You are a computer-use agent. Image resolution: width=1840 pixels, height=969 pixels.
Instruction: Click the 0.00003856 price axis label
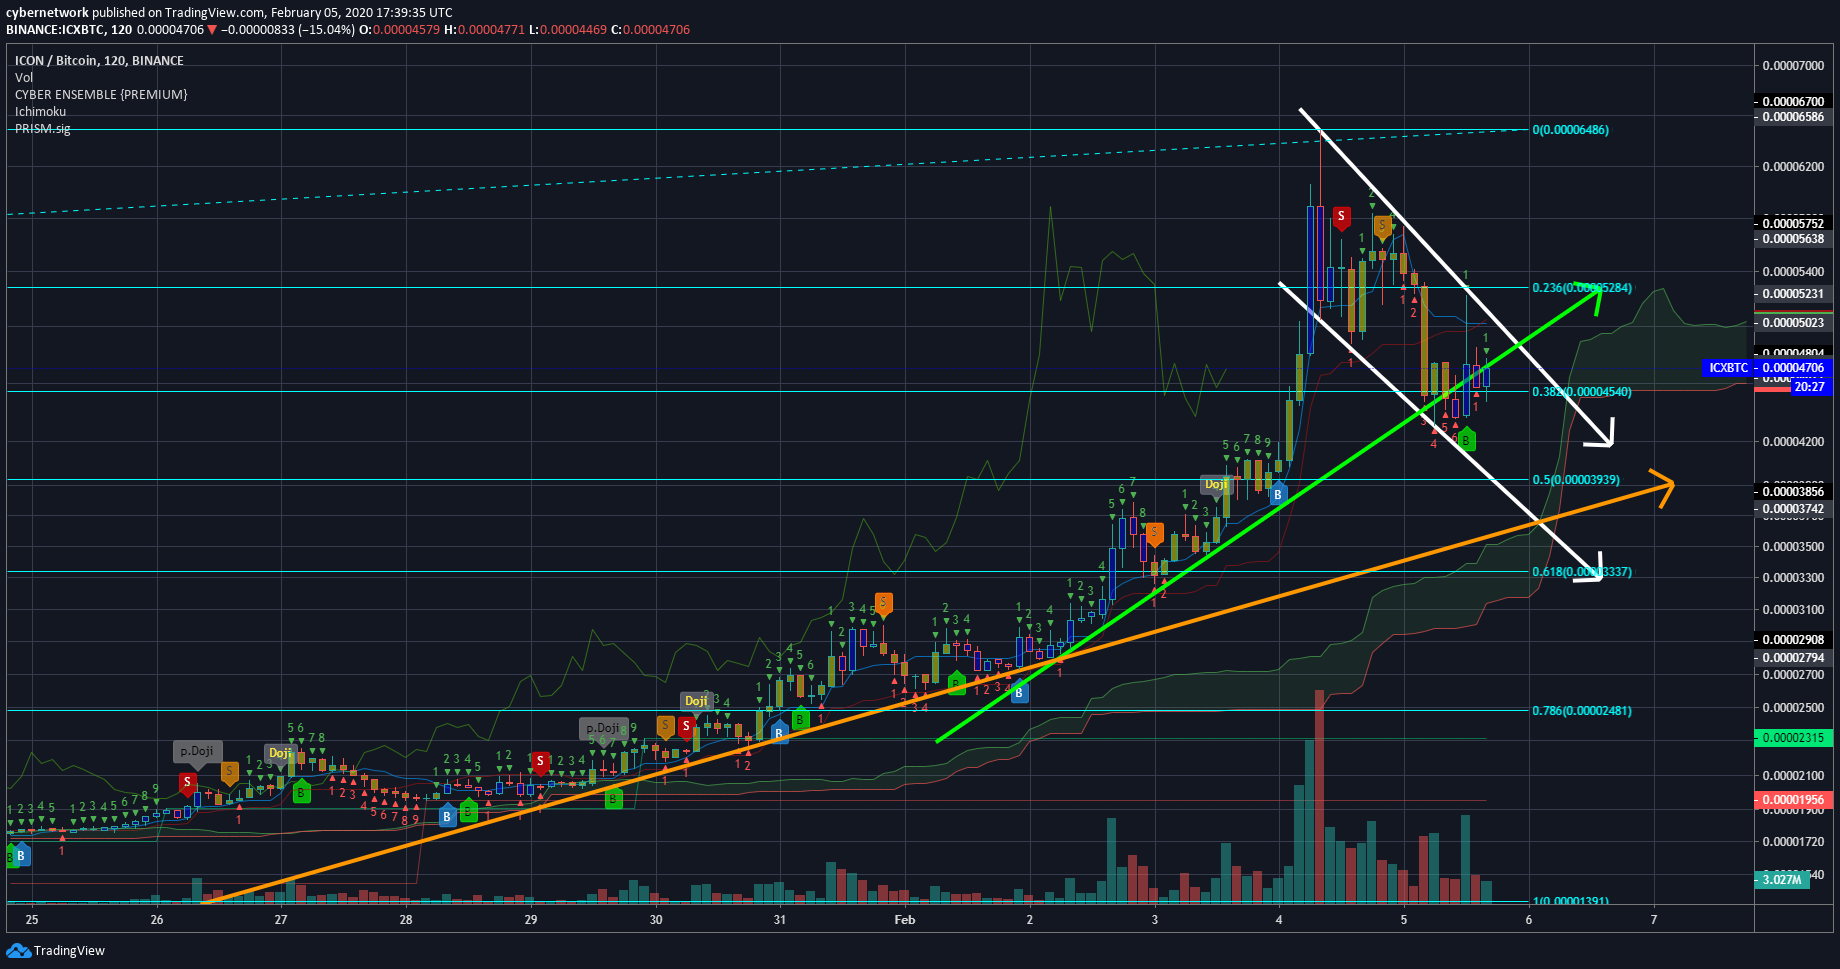1792,491
